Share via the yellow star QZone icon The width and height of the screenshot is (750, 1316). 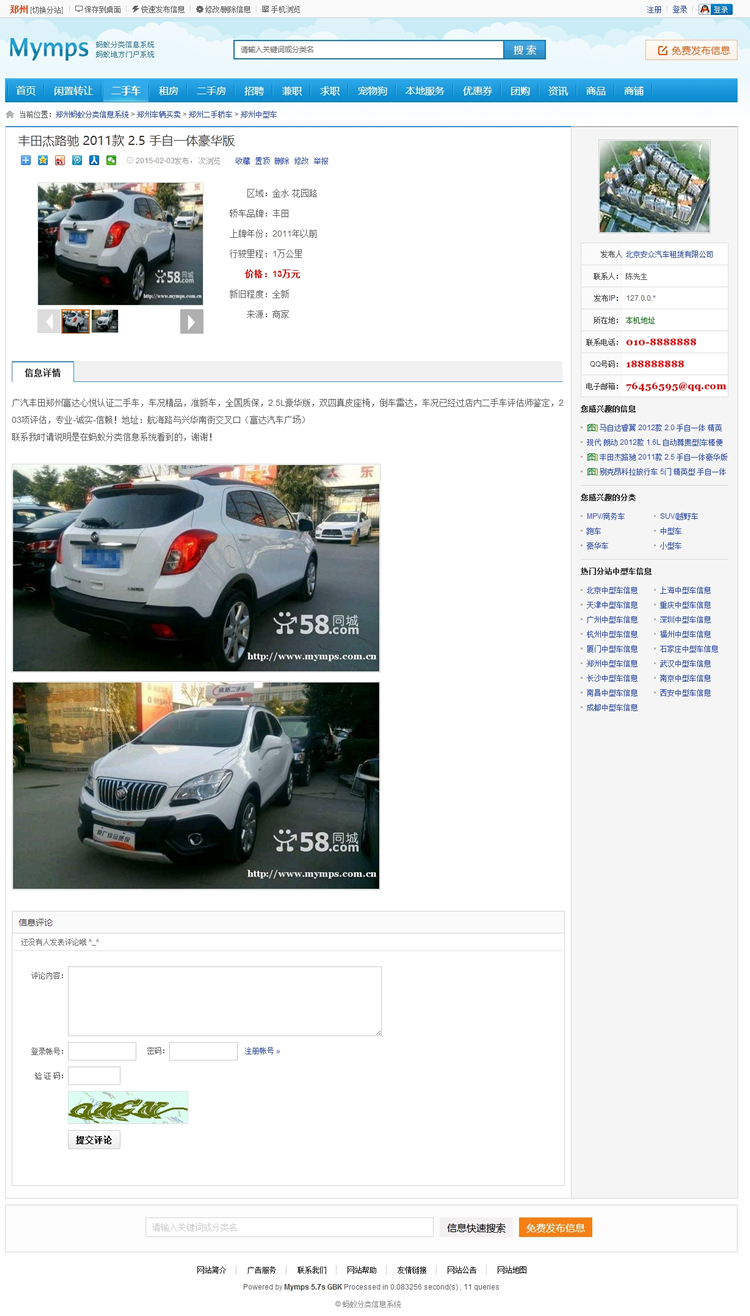click(x=42, y=160)
